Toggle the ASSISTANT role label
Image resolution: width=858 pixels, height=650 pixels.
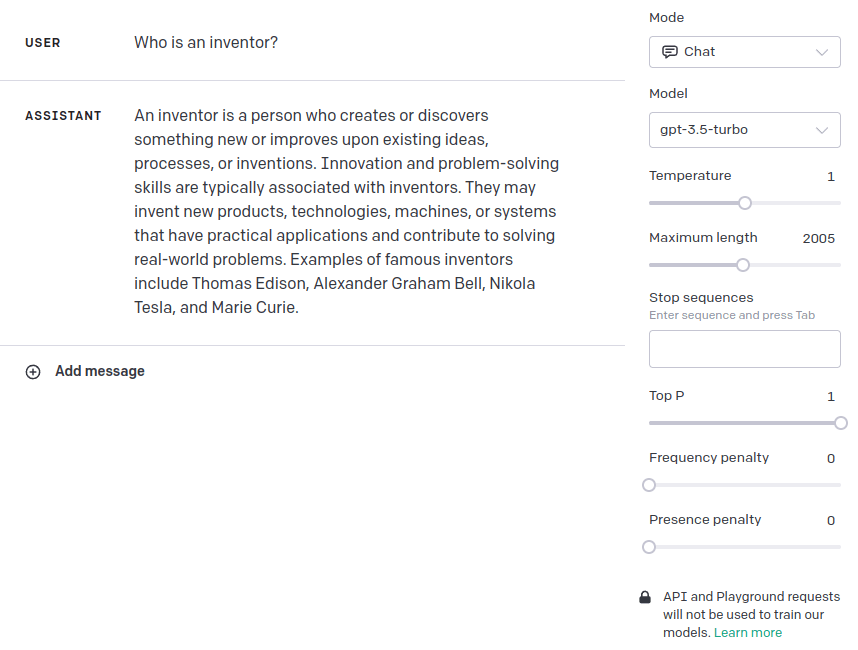click(63, 116)
